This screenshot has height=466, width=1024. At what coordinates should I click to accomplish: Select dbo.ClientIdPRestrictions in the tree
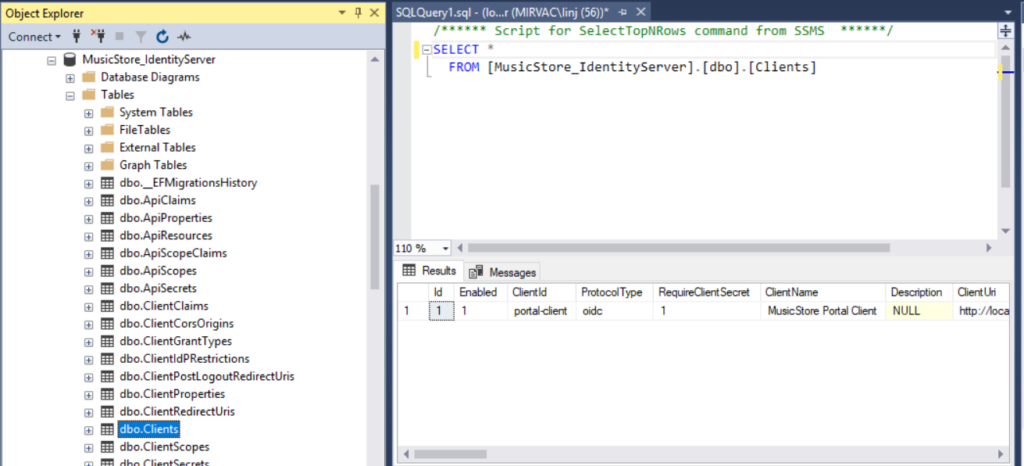coord(184,359)
